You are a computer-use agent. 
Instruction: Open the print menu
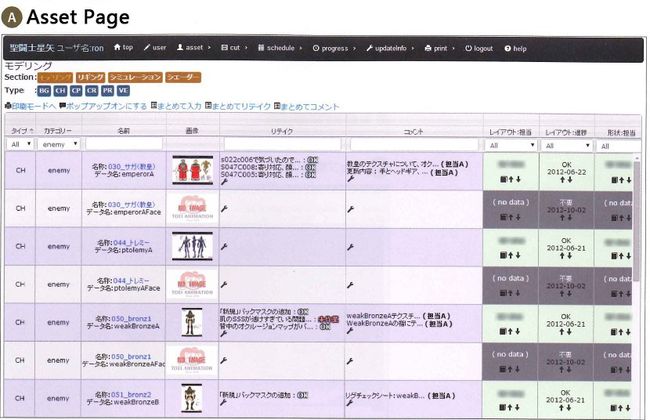[x=439, y=49]
